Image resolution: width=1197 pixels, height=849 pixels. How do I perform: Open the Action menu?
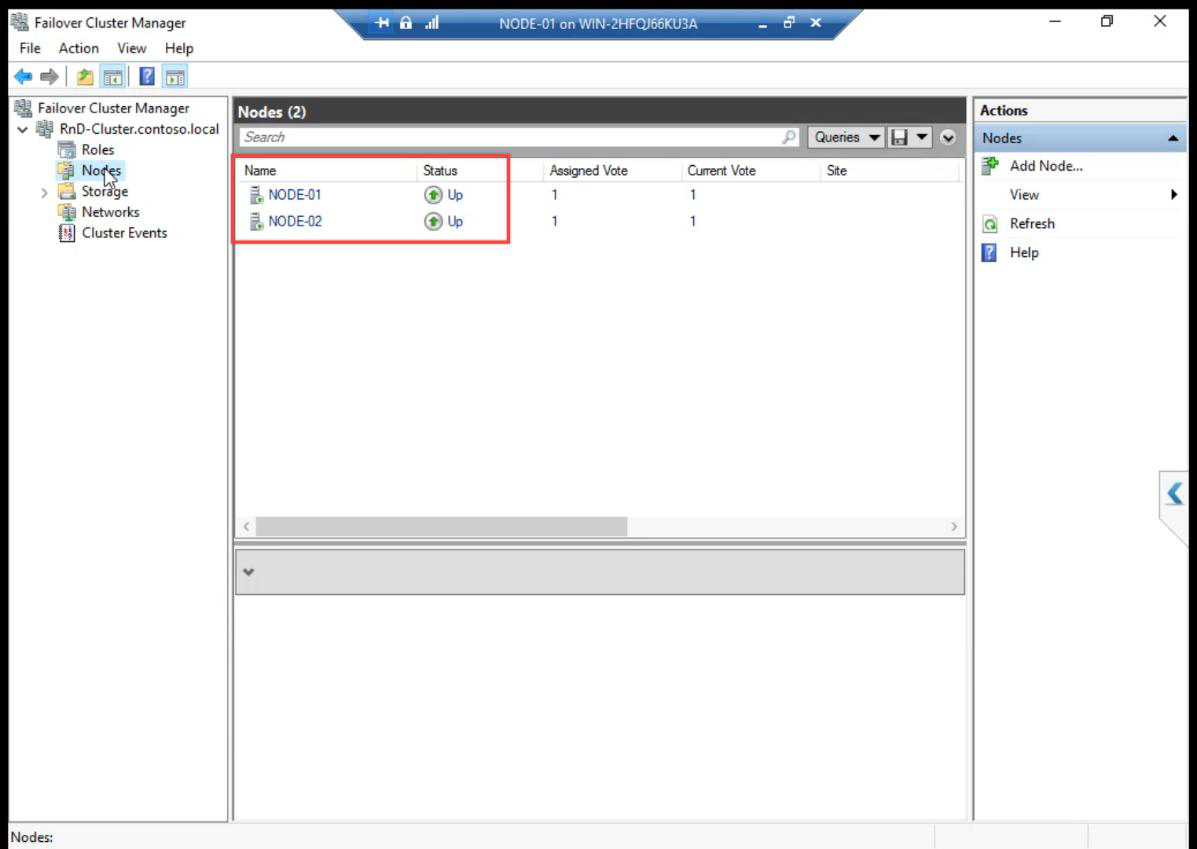(79, 48)
